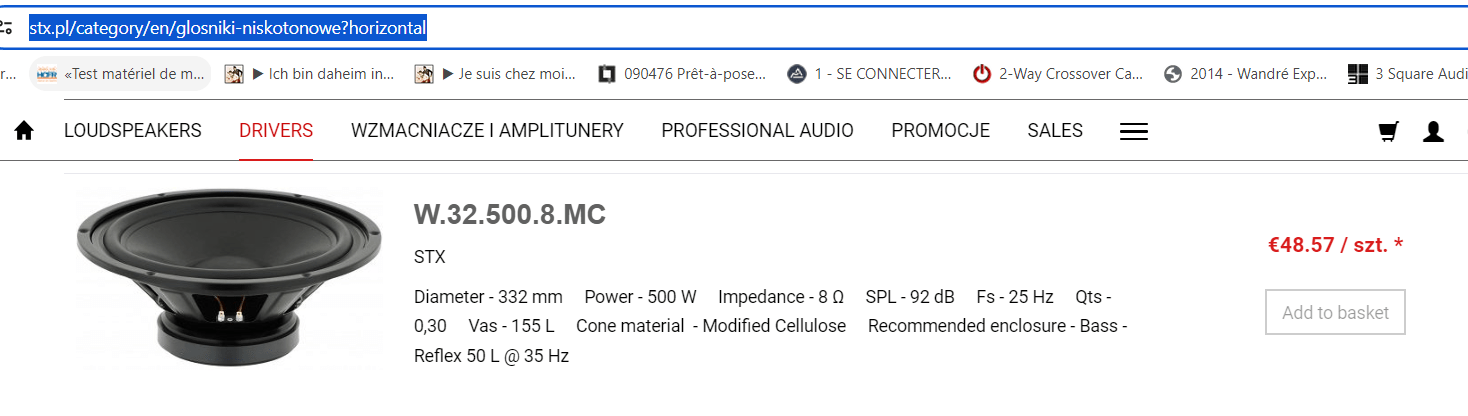Select the LOUDSPEAKERS menu item
This screenshot has width=1468, height=416.
click(x=133, y=131)
